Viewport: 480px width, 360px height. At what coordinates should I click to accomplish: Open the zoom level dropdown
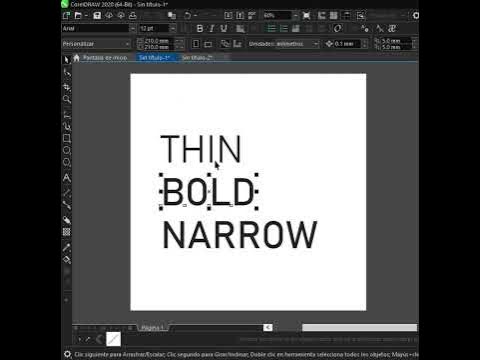click(295, 15)
